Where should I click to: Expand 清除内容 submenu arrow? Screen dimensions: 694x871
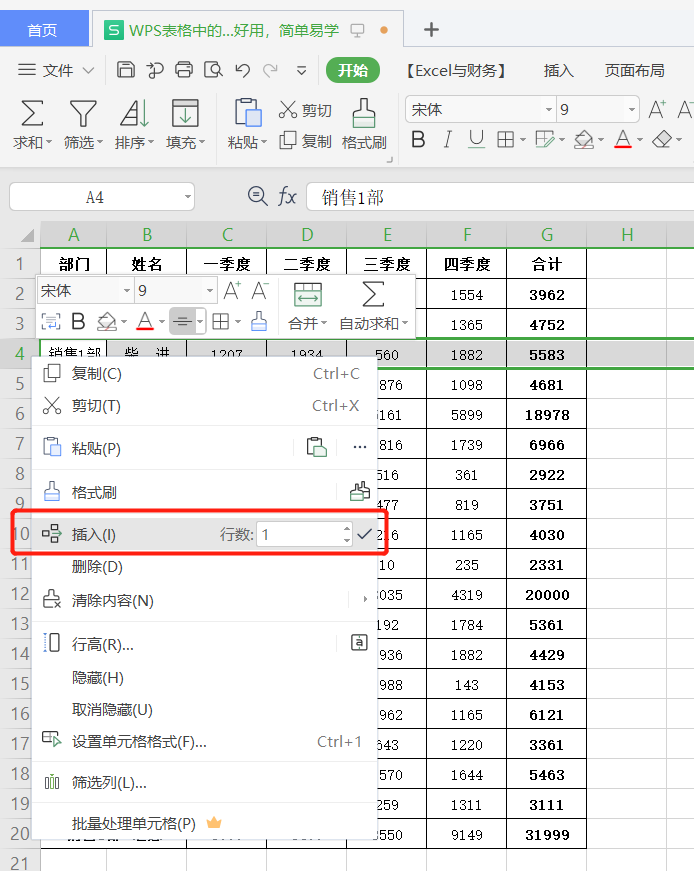coord(365,599)
